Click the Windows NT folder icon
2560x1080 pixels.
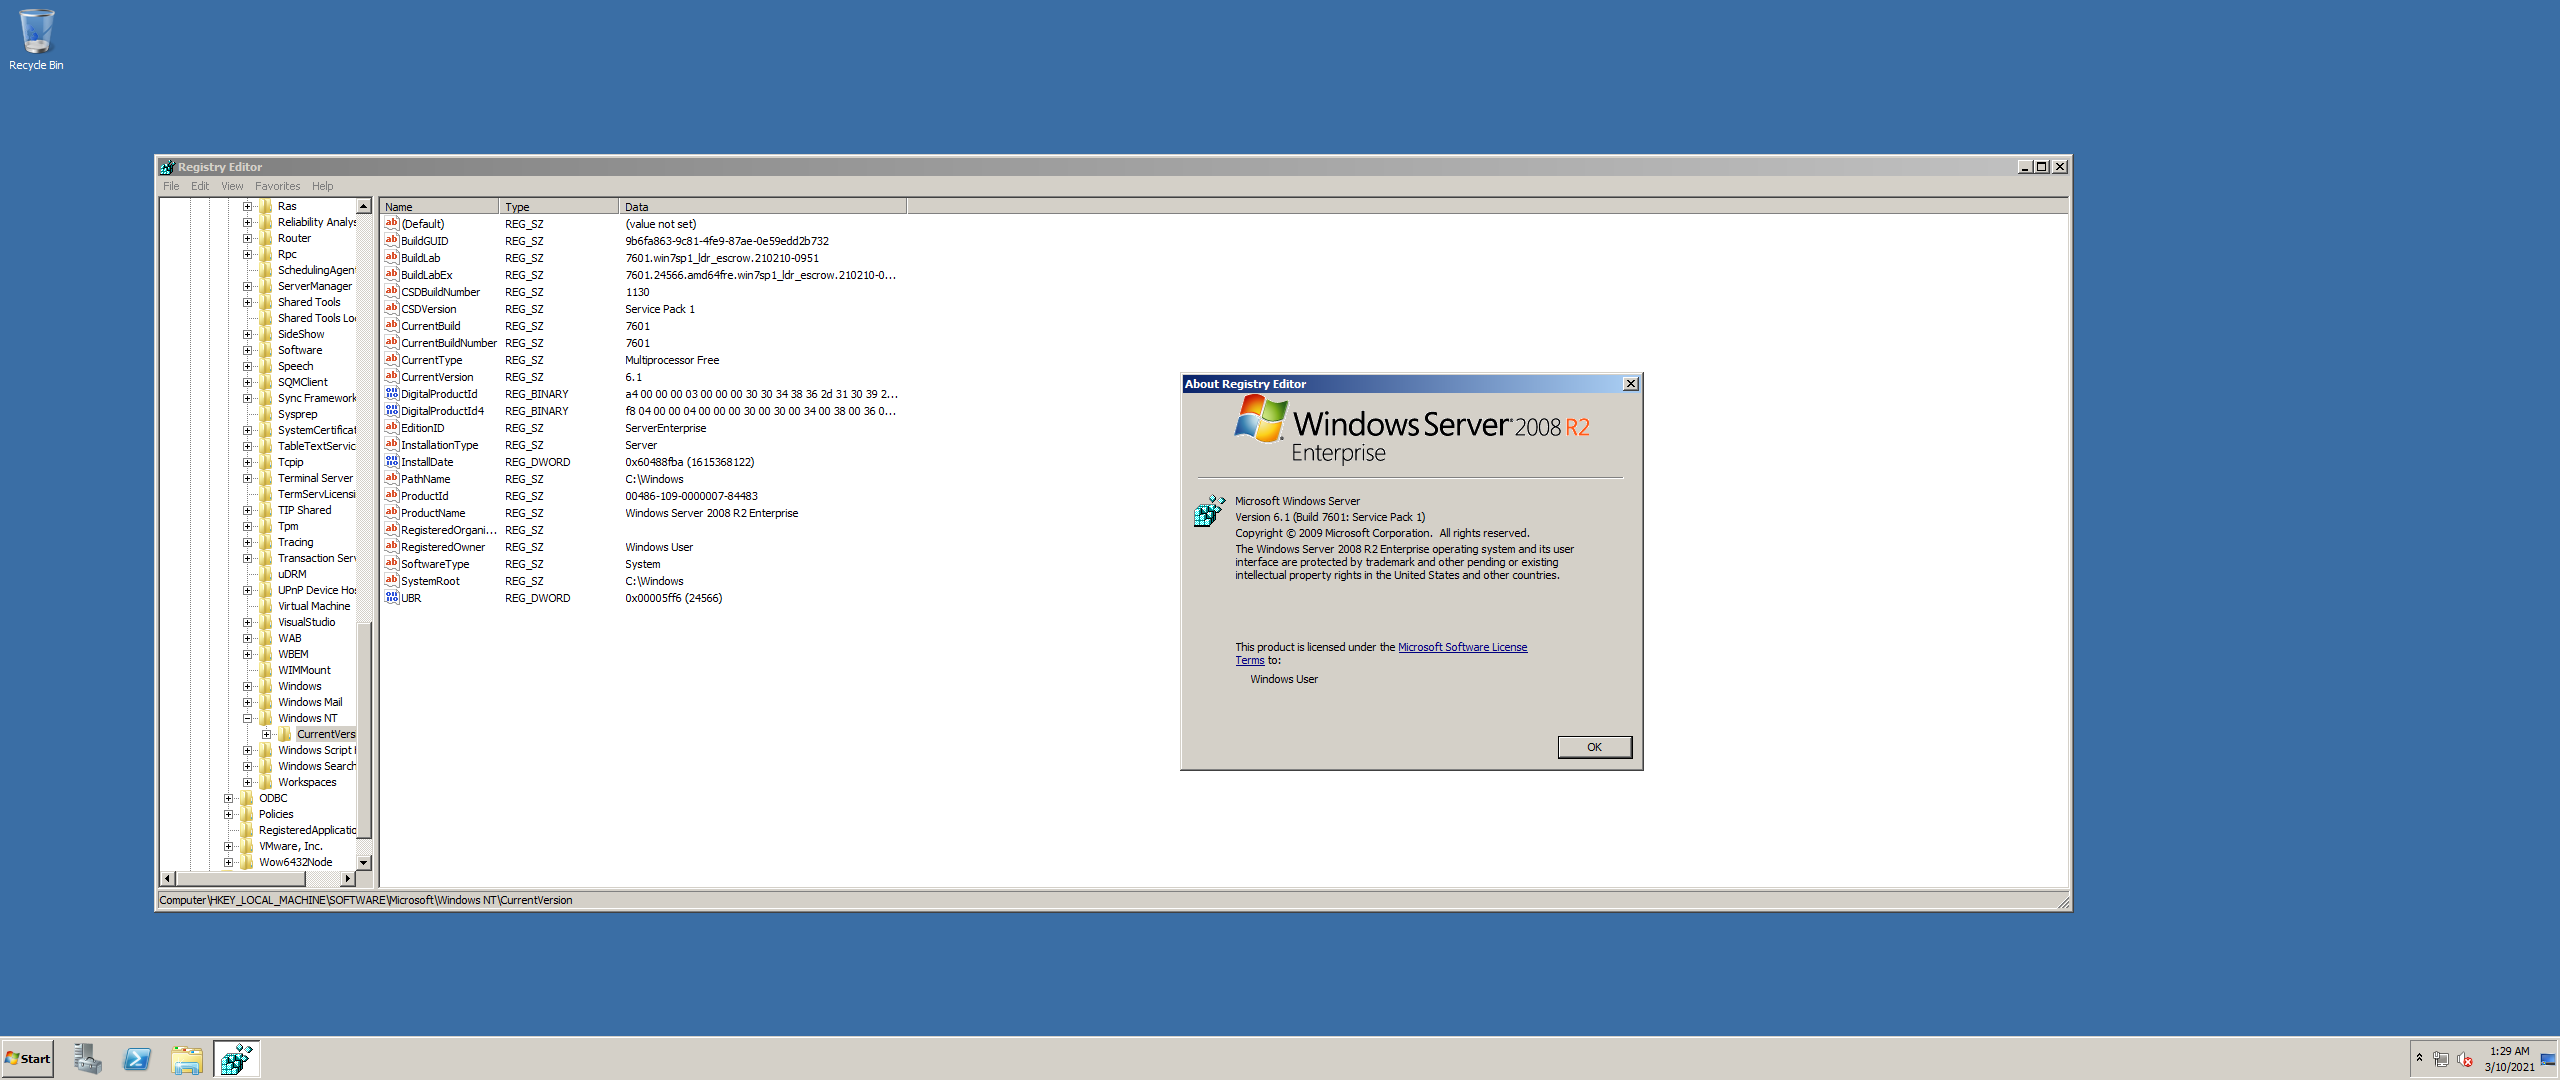[x=266, y=718]
